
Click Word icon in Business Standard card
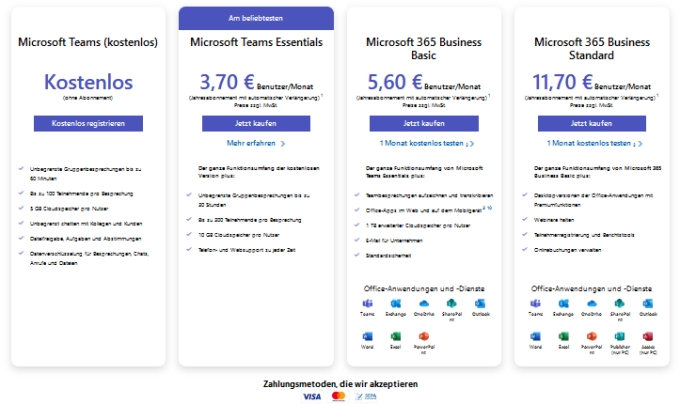(536, 336)
